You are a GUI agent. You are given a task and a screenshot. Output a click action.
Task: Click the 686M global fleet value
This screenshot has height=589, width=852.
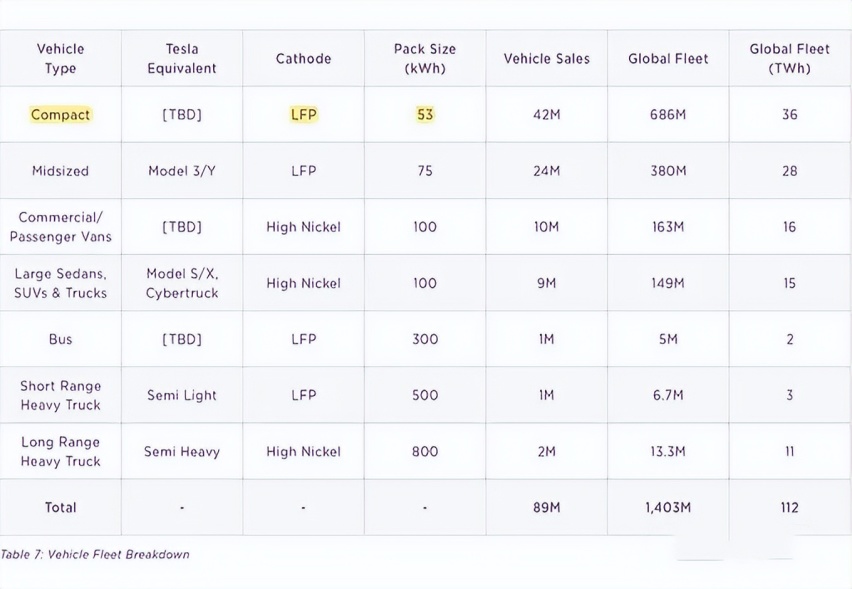click(x=668, y=115)
